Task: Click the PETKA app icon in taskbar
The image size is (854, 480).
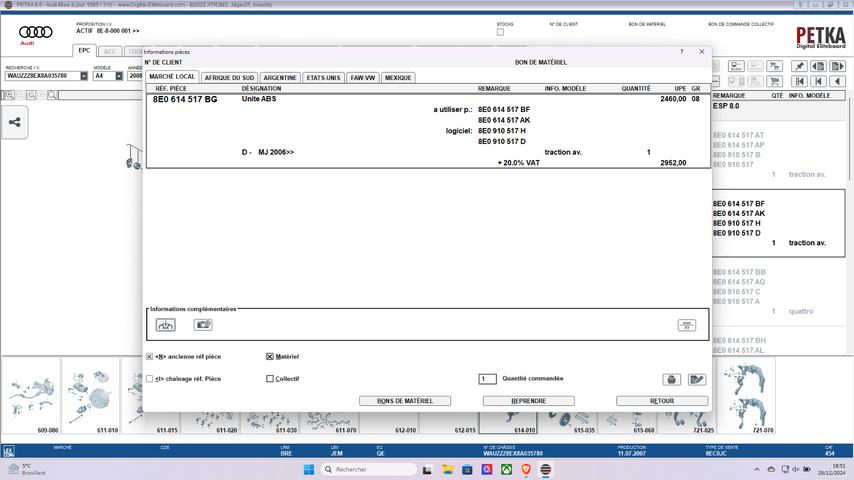Action: 546,469
